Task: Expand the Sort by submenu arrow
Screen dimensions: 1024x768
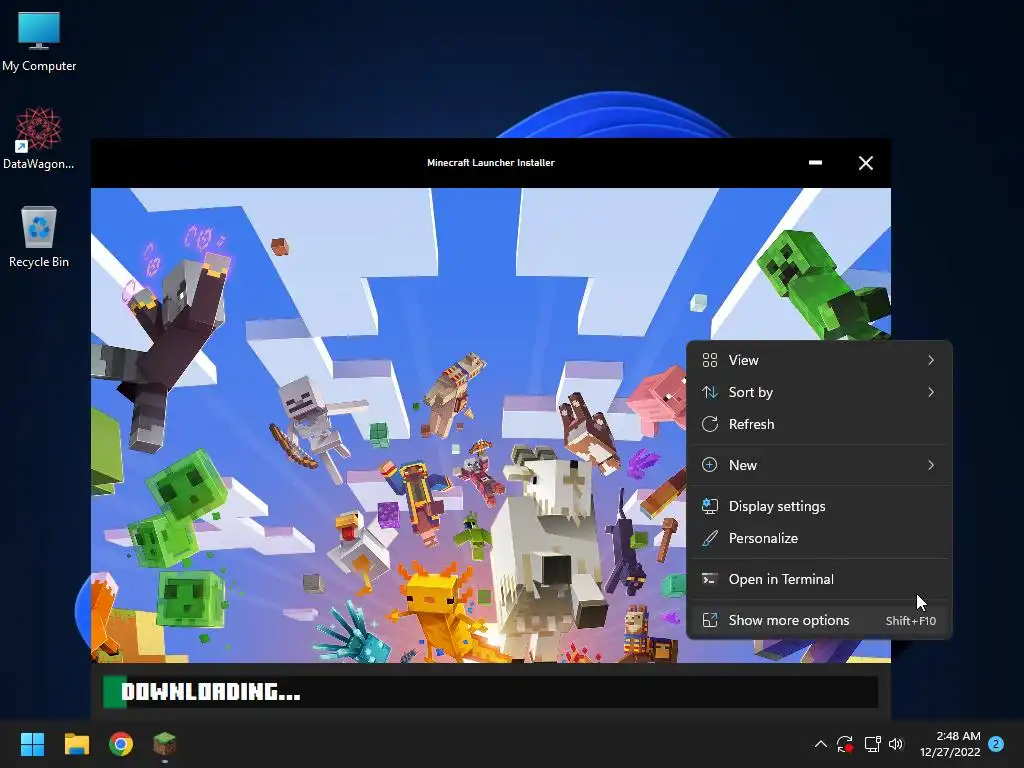Action: coord(931,392)
